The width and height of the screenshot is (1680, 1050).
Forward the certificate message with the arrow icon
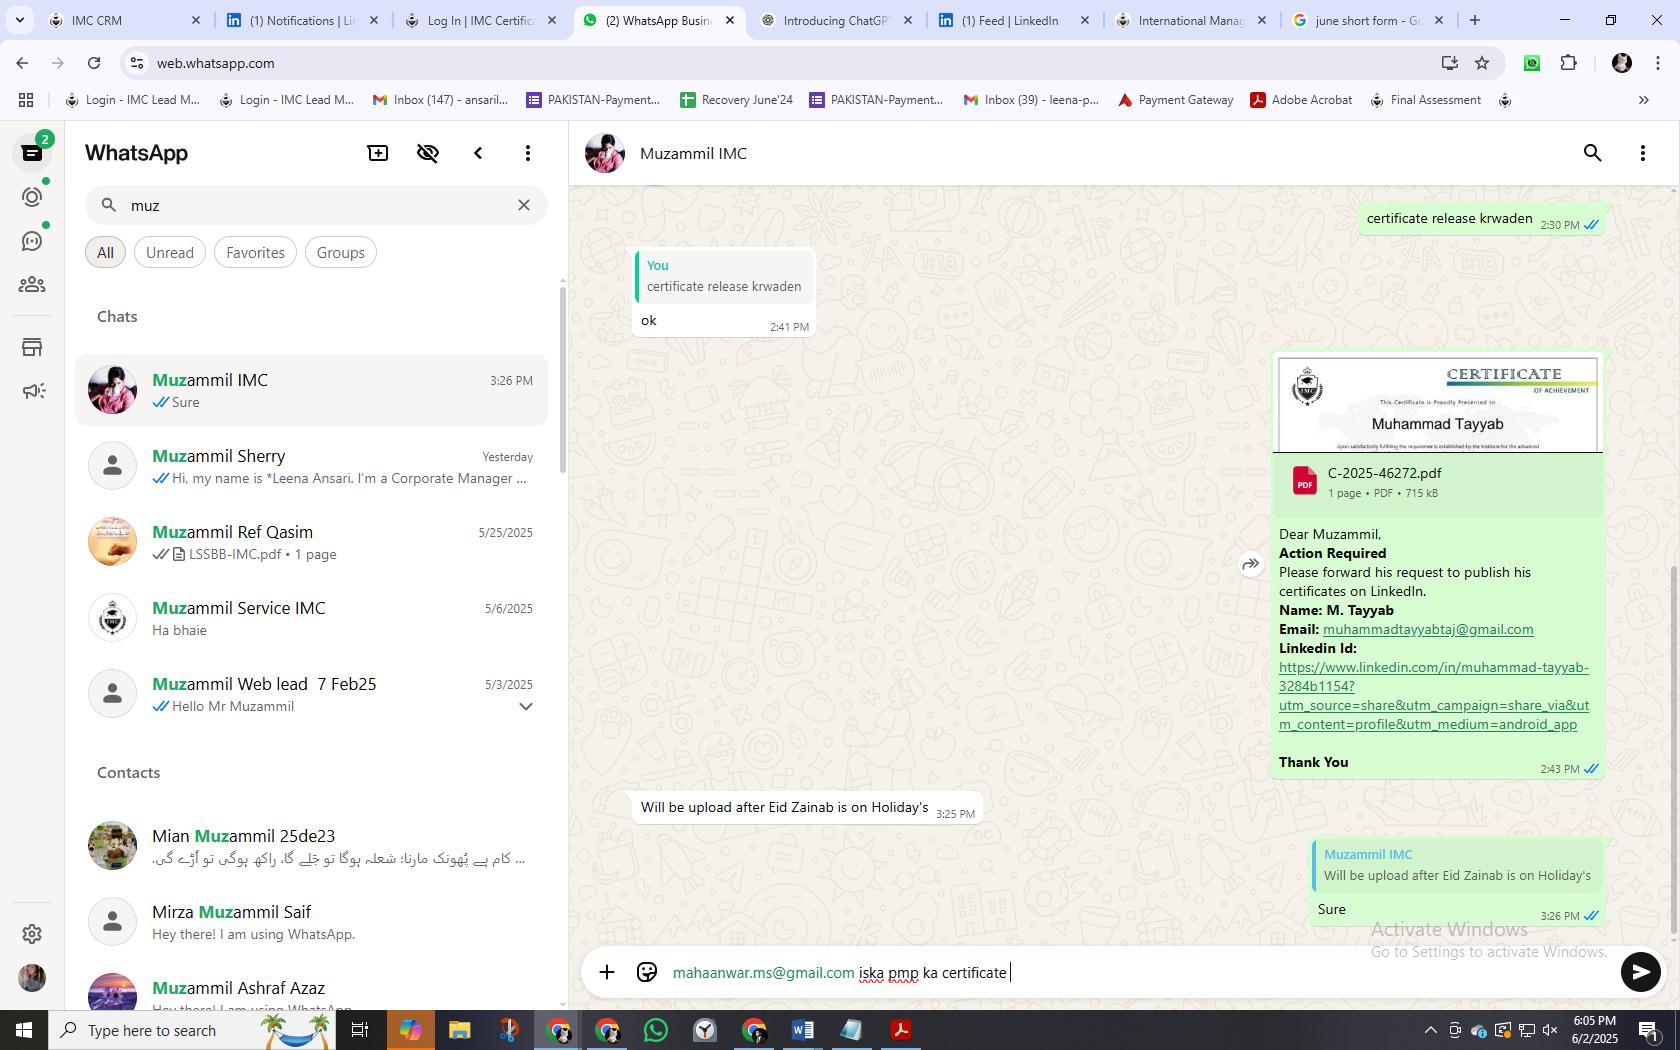click(x=1251, y=564)
